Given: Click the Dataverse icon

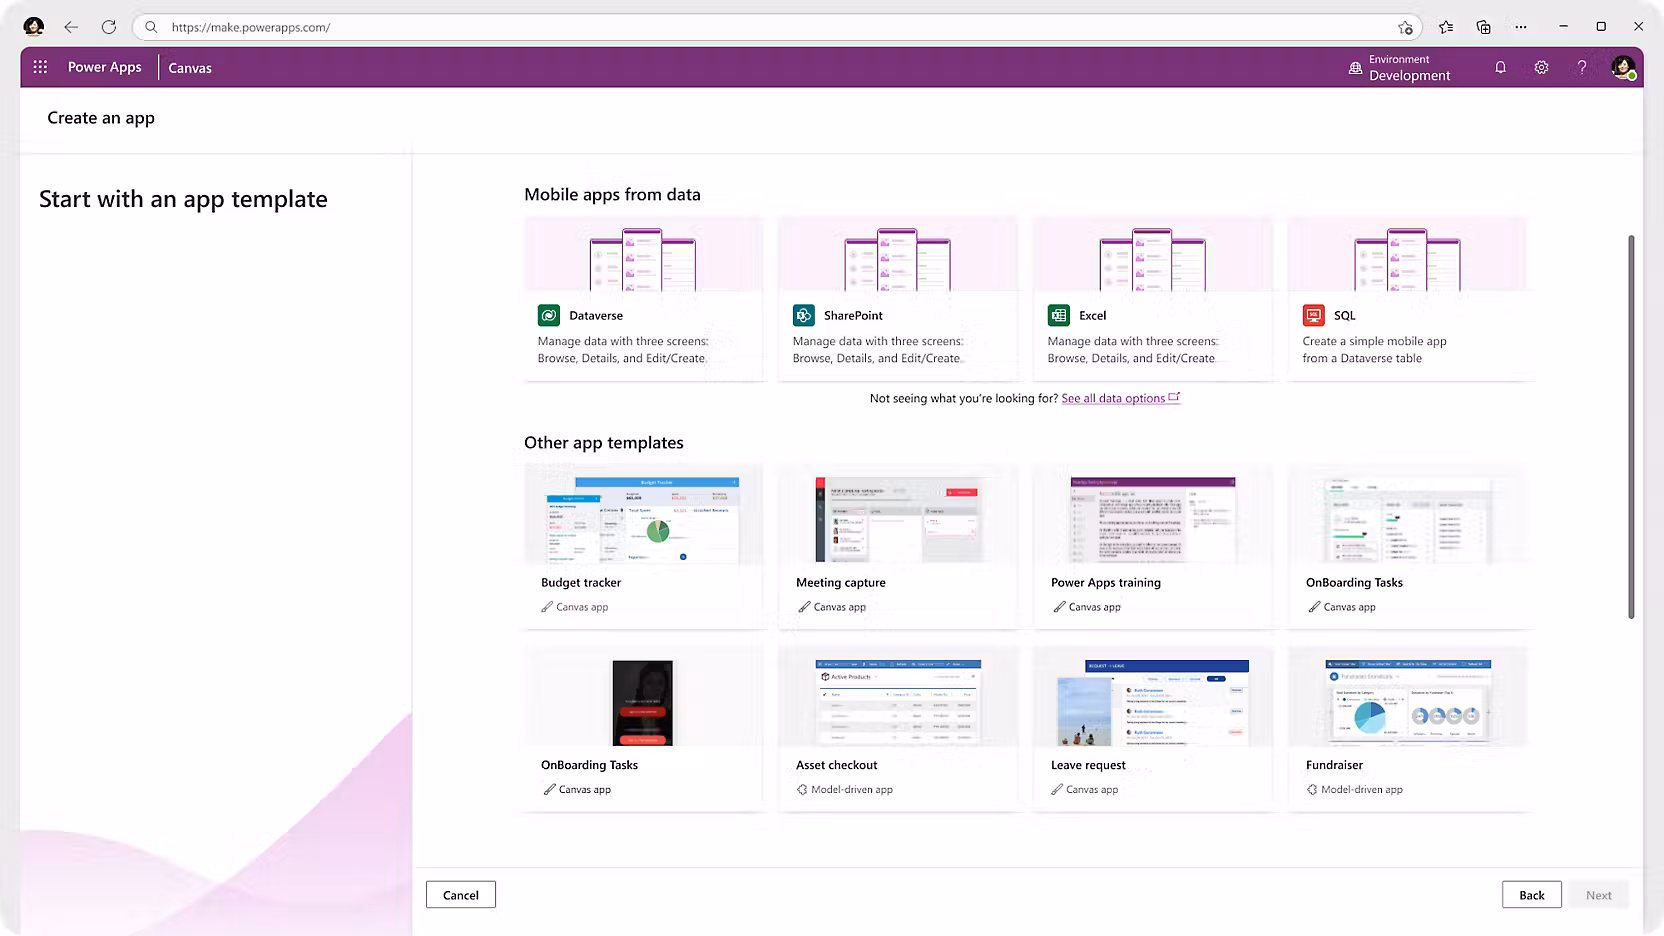Looking at the screenshot, I should (x=549, y=315).
